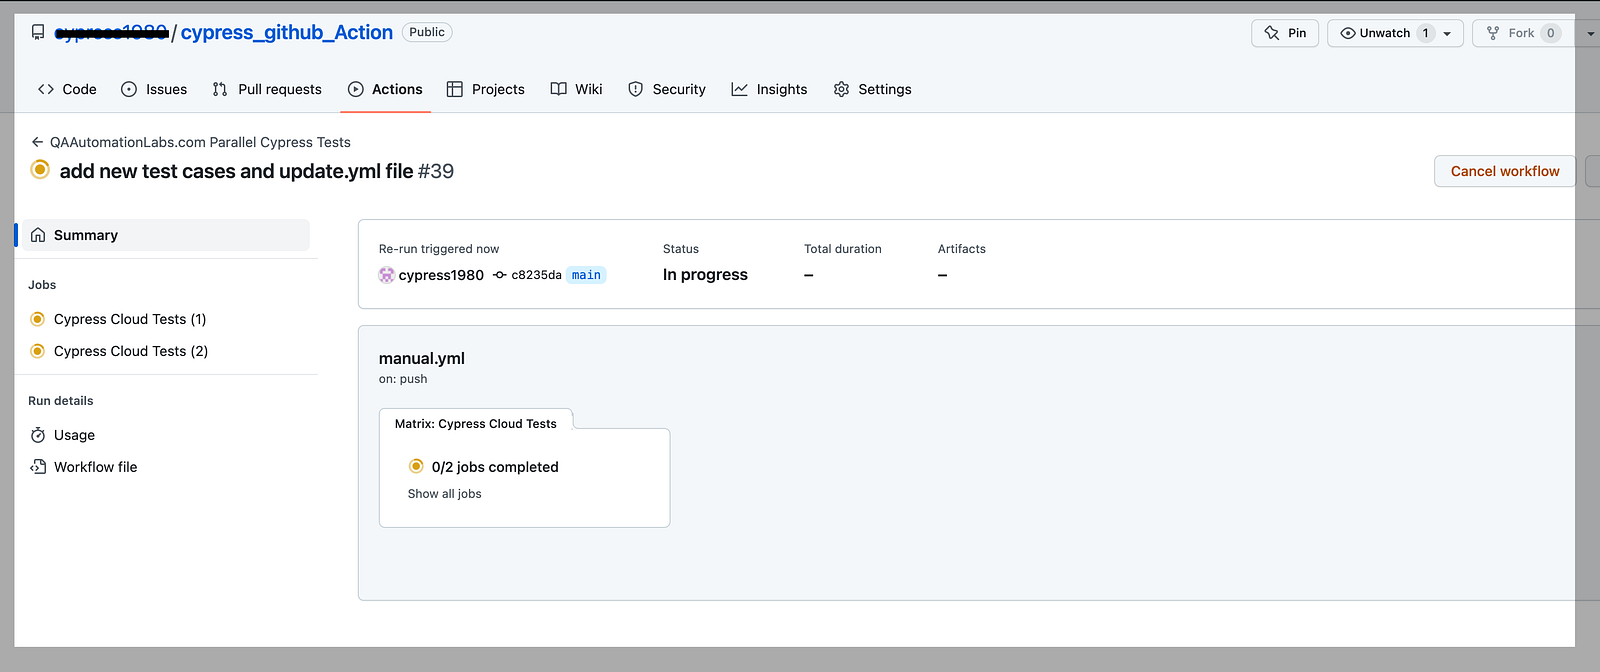Open the Security tab
The width and height of the screenshot is (1600, 672).
pyautogui.click(x=666, y=89)
